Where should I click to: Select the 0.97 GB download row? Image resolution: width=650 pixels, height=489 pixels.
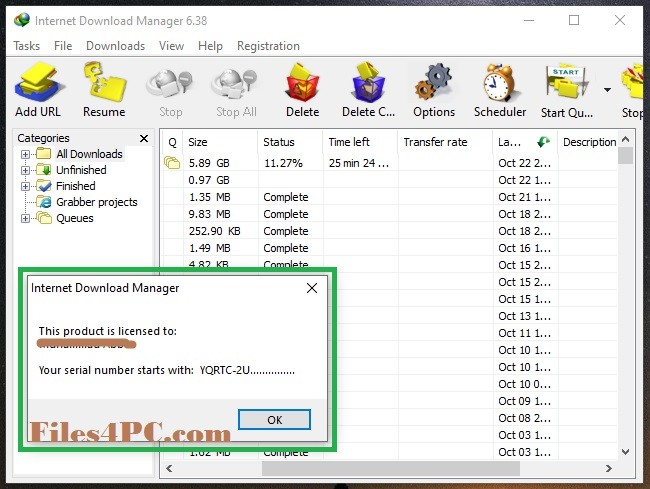point(390,180)
